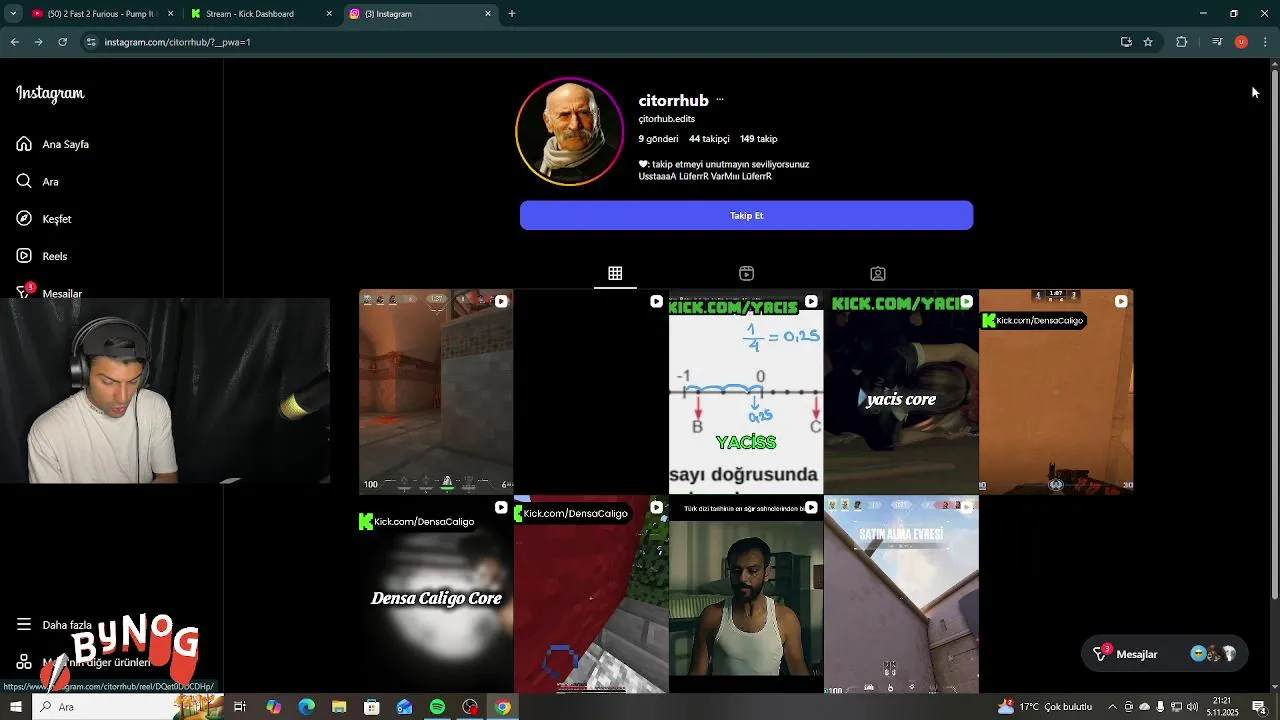The image size is (1280, 720).
Task: Open Microsoft Store from taskbar
Action: [372, 707]
